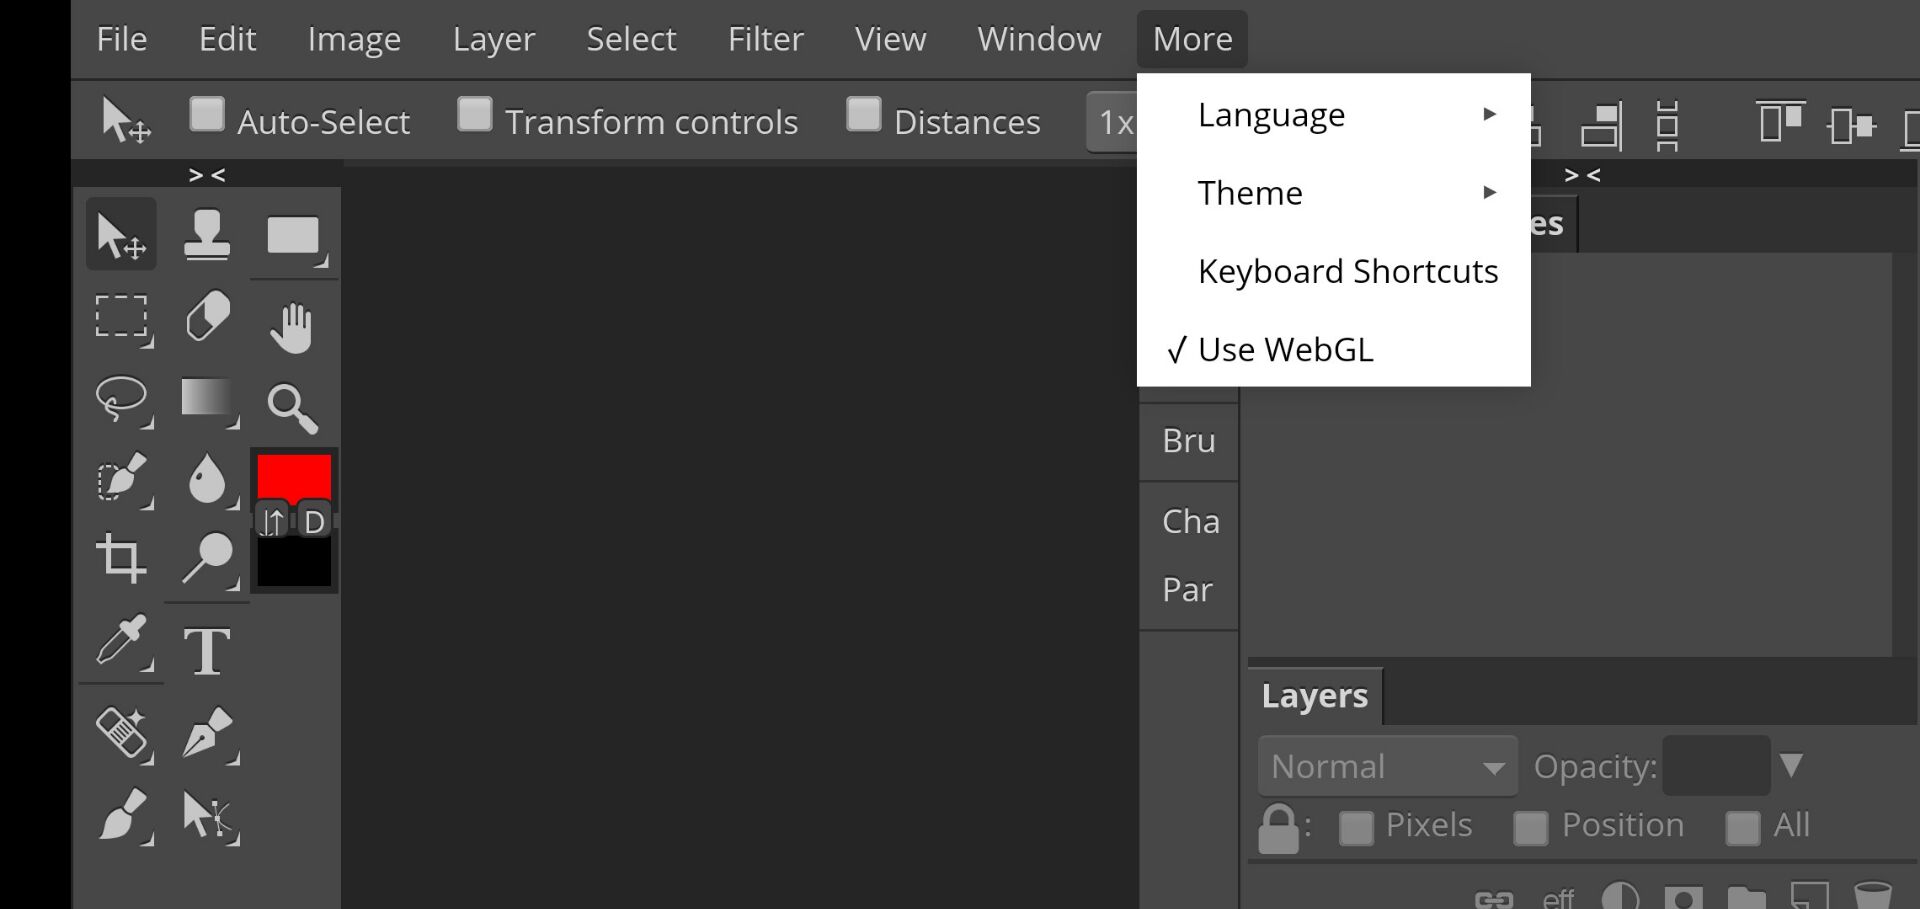Toggle lock Pixels checkbox

(1356, 828)
